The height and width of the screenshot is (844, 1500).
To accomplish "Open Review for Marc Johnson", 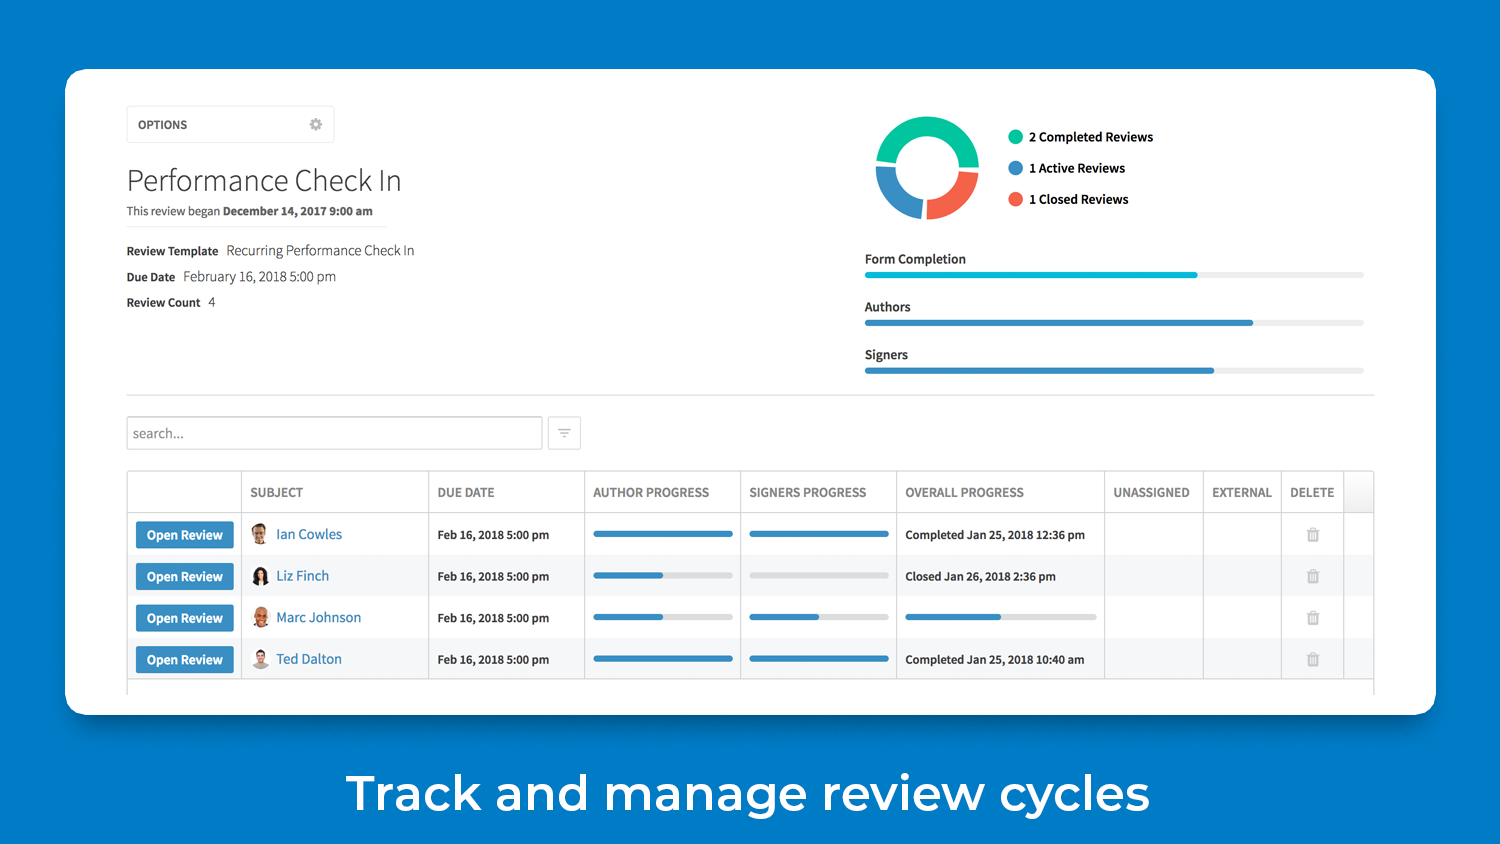I will (184, 618).
